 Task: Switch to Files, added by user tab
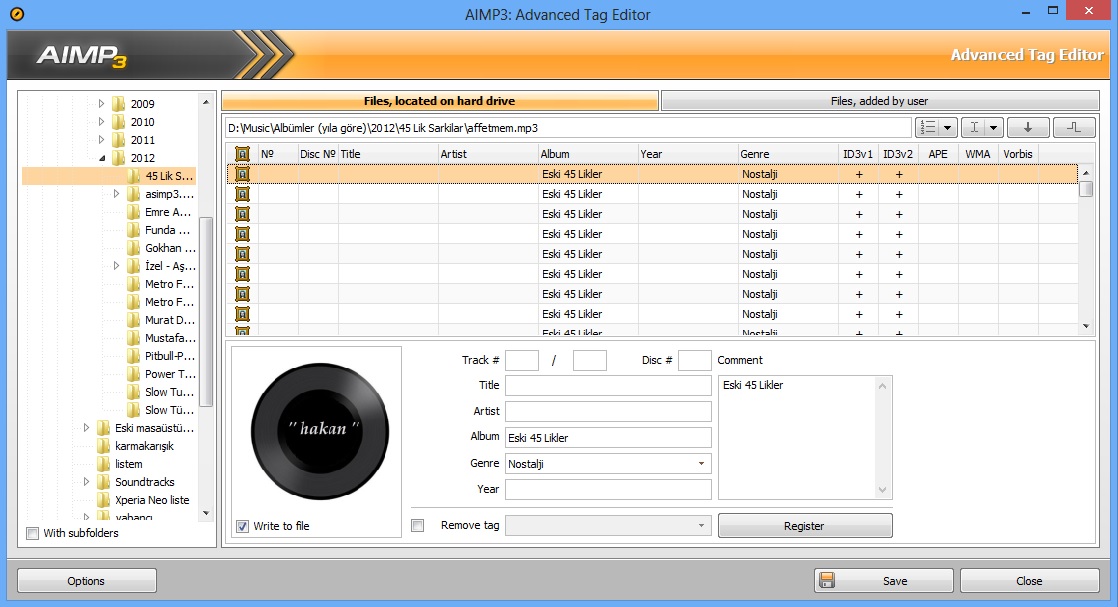(x=879, y=101)
